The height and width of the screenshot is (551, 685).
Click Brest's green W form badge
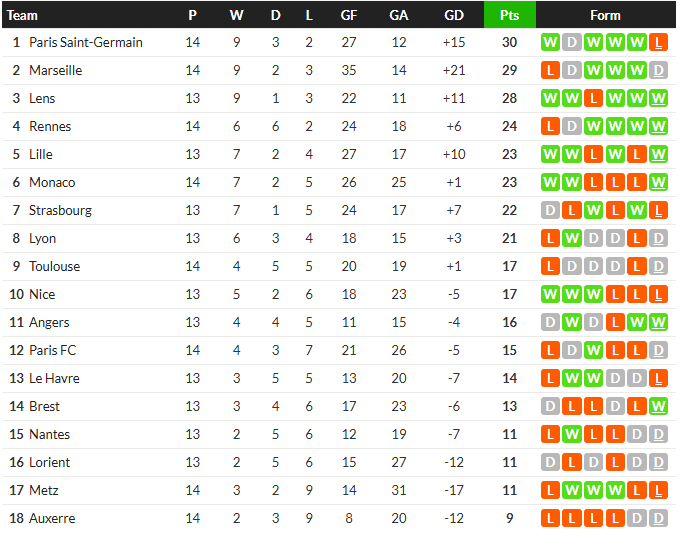pos(658,407)
